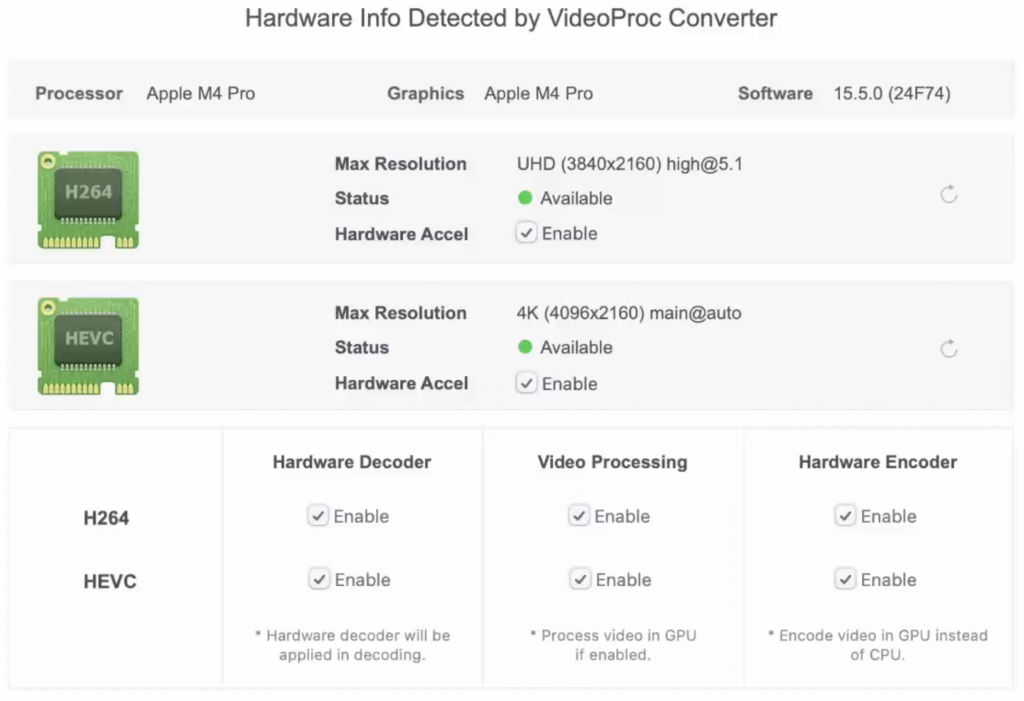Screen dimensions: 1024x701
Task: Click the Apple M4 Pro processor label
Action: 200,93
